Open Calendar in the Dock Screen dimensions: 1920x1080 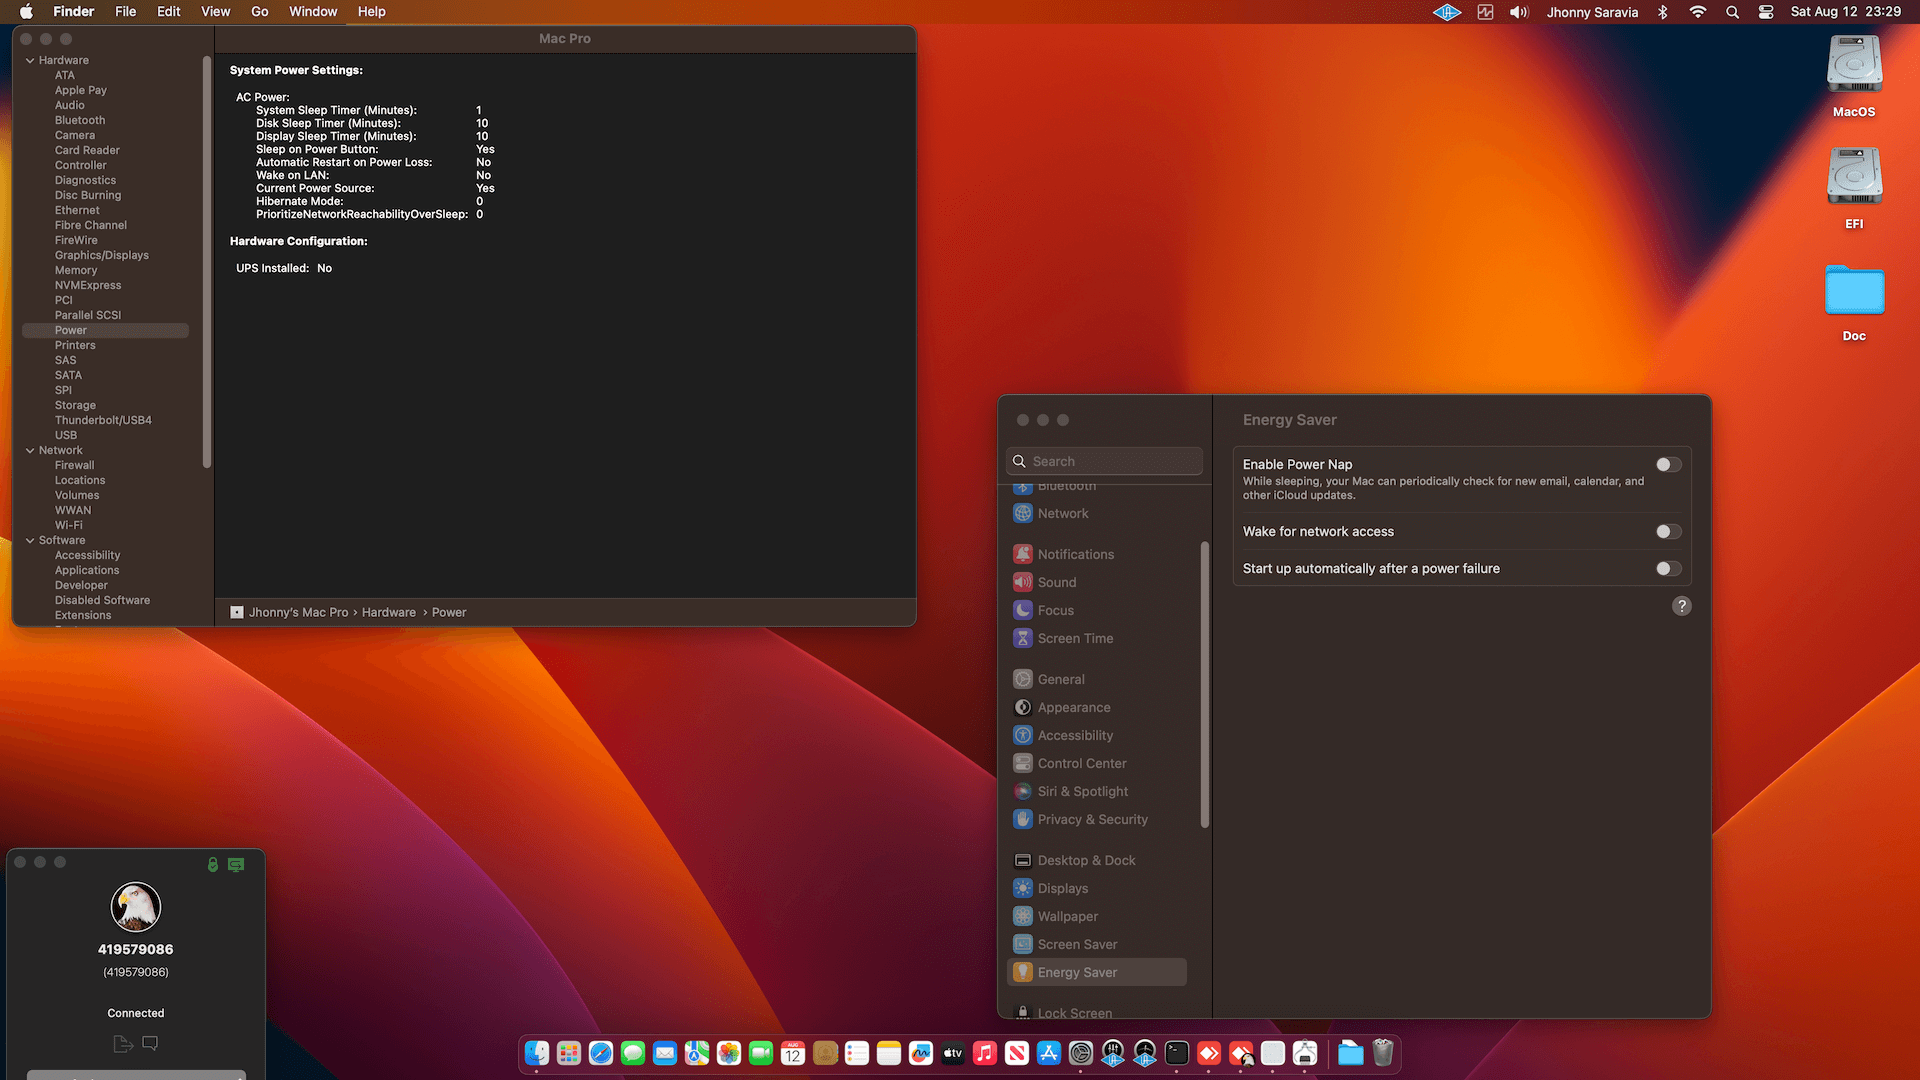click(793, 1053)
